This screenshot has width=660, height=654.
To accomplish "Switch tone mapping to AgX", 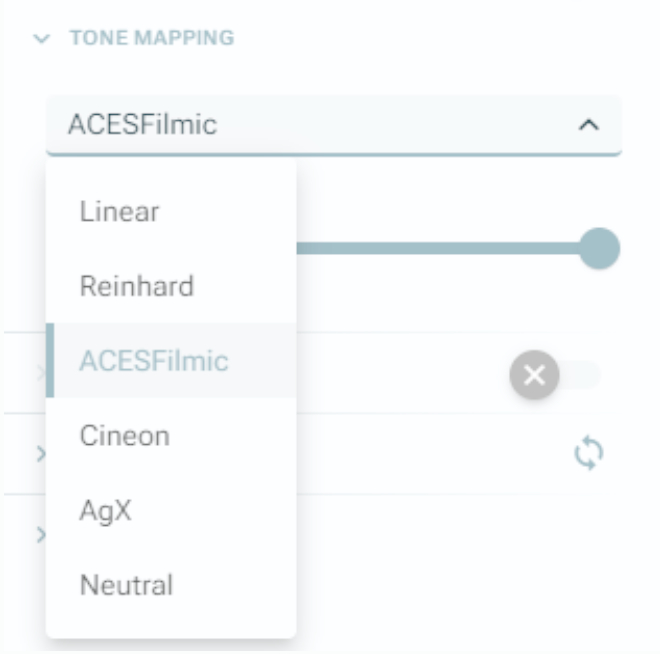I will pyautogui.click(x=106, y=511).
